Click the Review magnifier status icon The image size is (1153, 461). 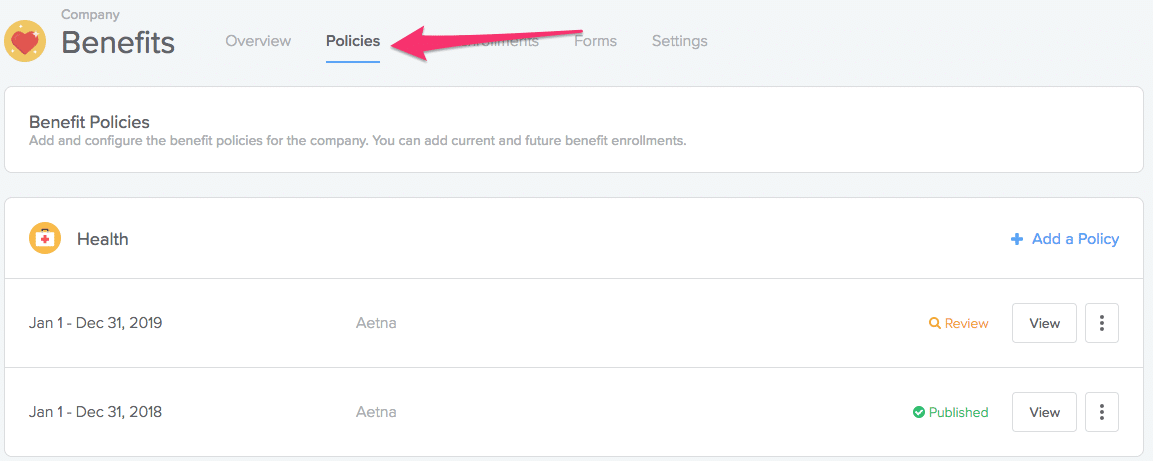934,323
